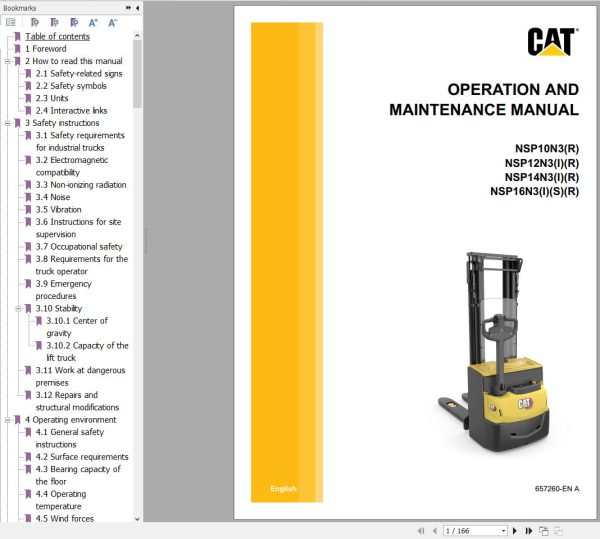Go to the first page
This screenshot has width=600, height=539.
pos(421,531)
